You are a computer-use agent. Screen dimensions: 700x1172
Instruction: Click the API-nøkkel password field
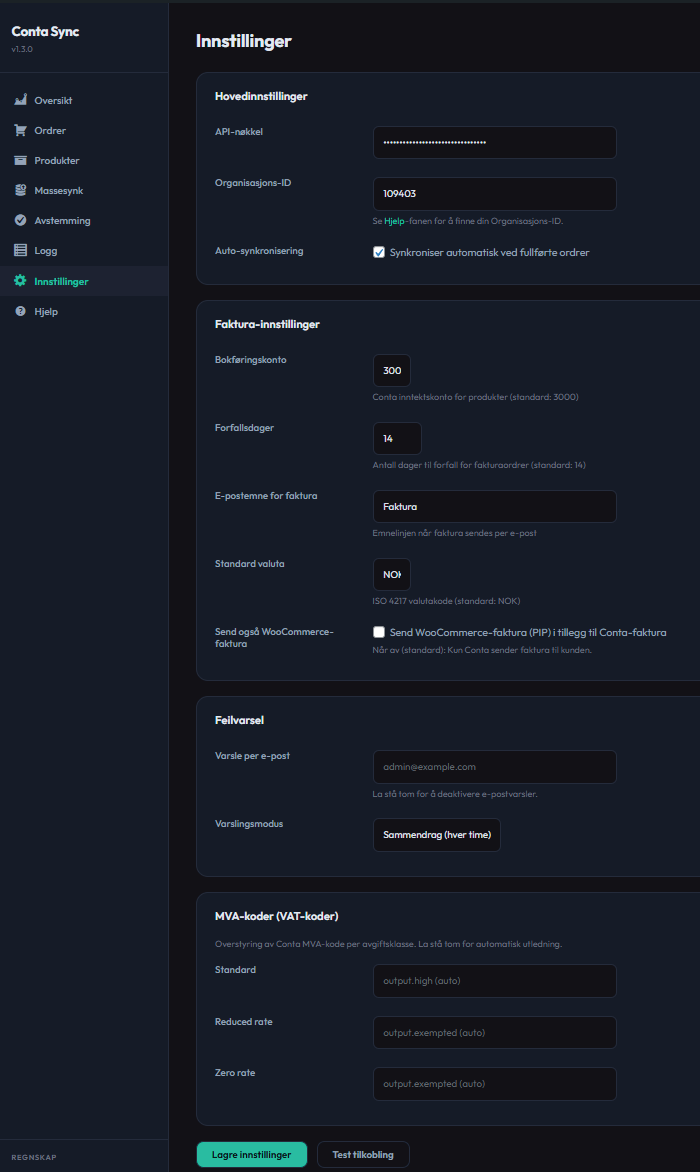[494, 143]
